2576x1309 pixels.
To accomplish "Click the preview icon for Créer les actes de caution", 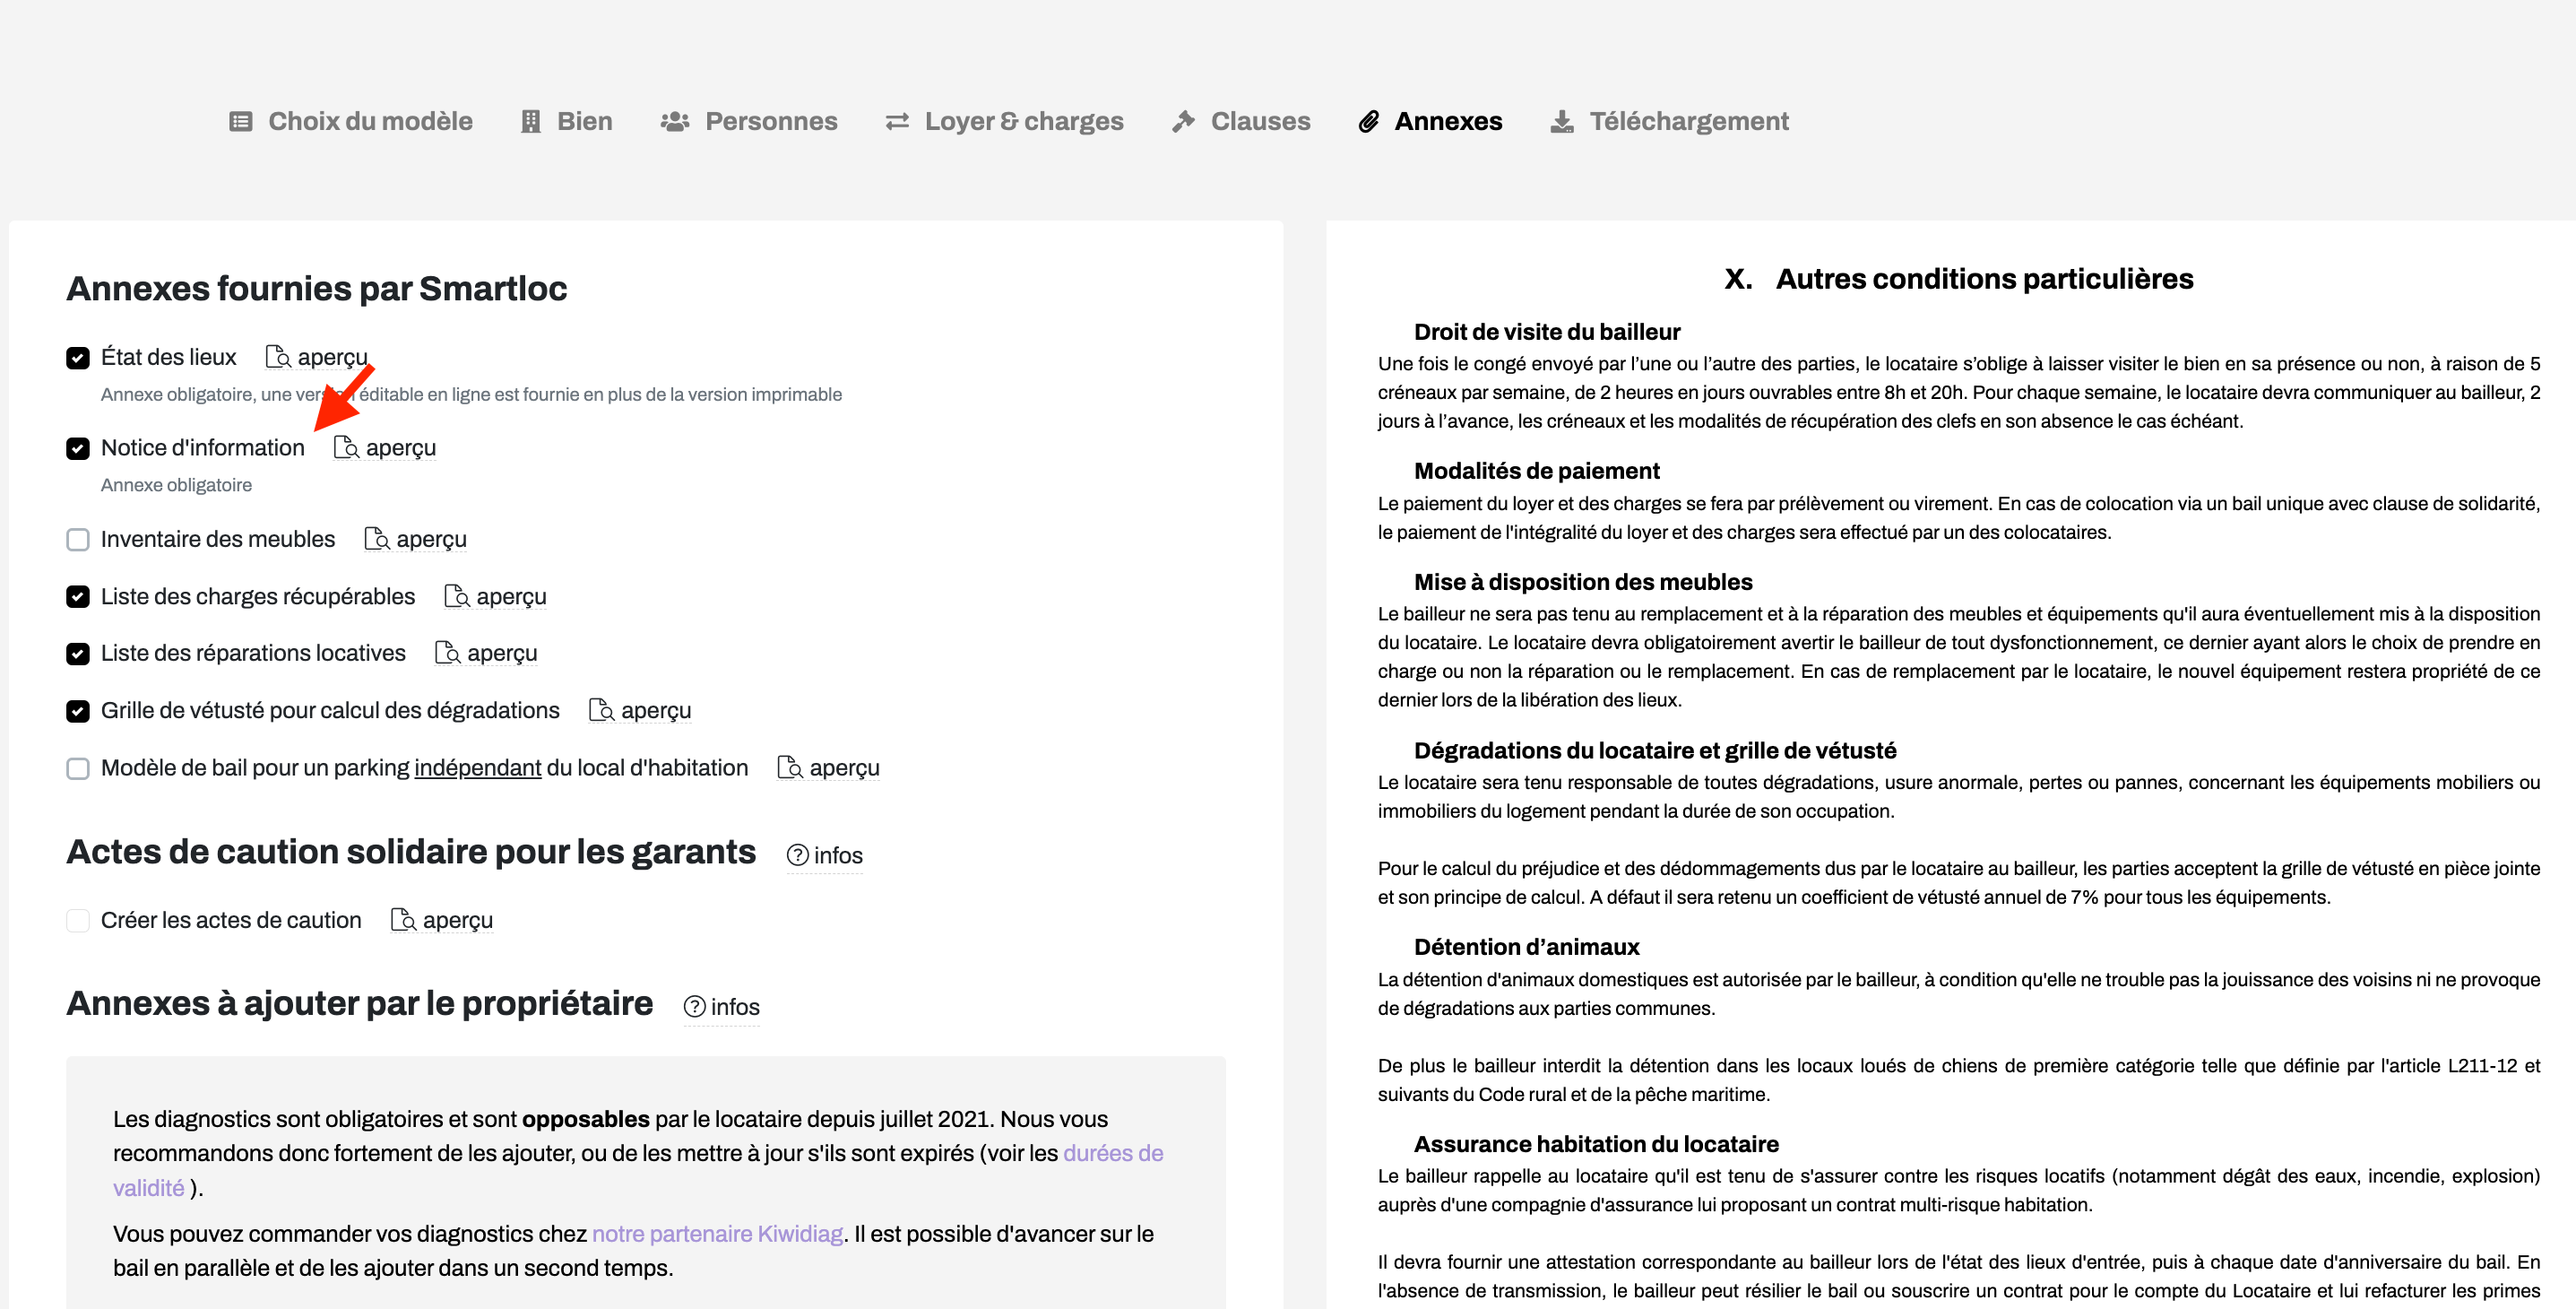I will click(403, 920).
